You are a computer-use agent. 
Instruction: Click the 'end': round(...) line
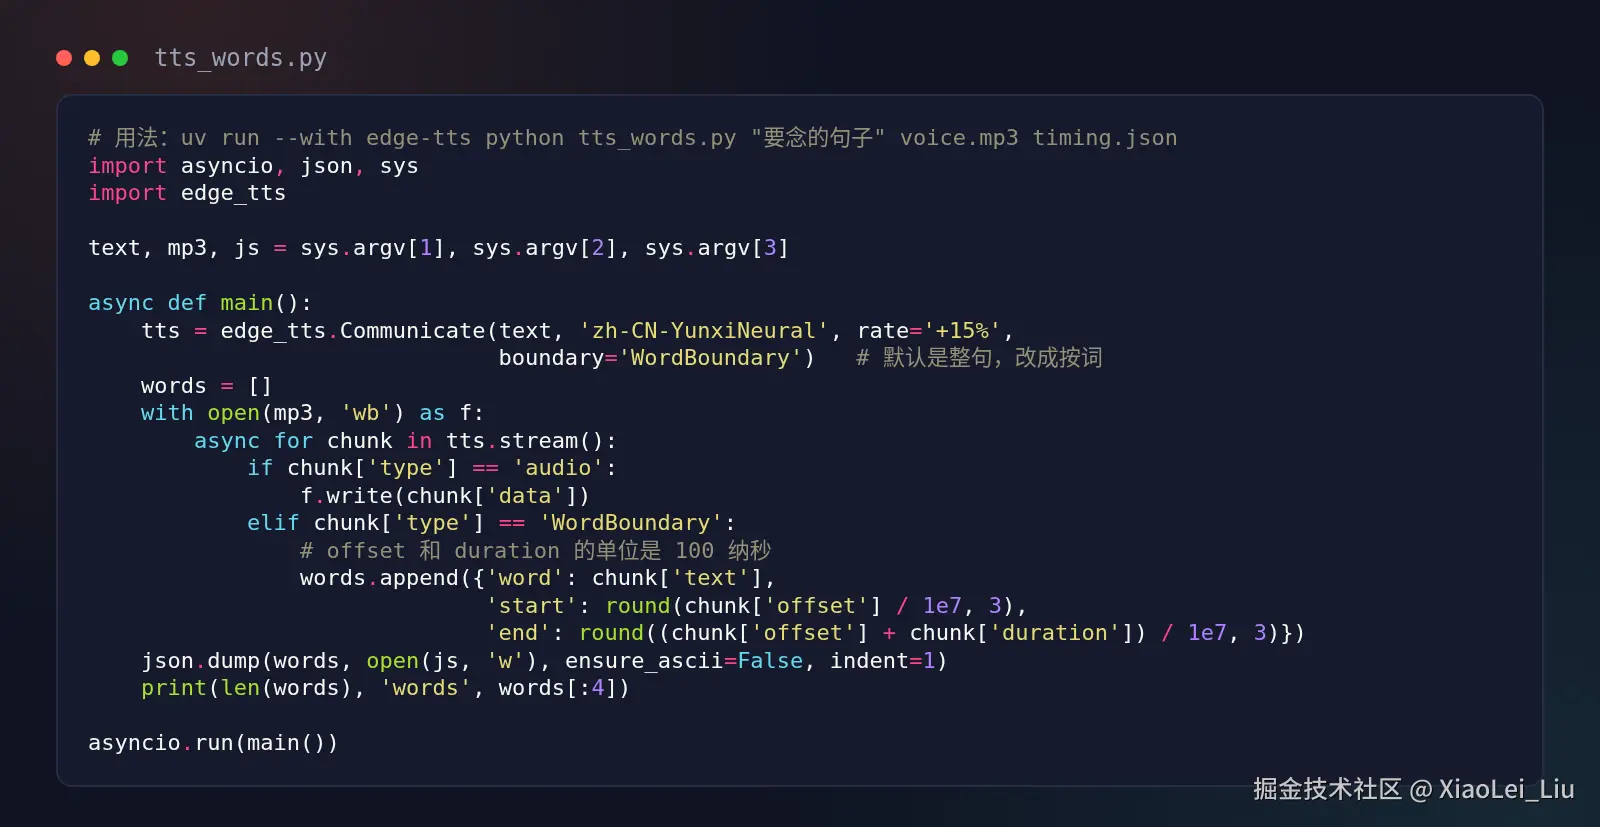895,633
